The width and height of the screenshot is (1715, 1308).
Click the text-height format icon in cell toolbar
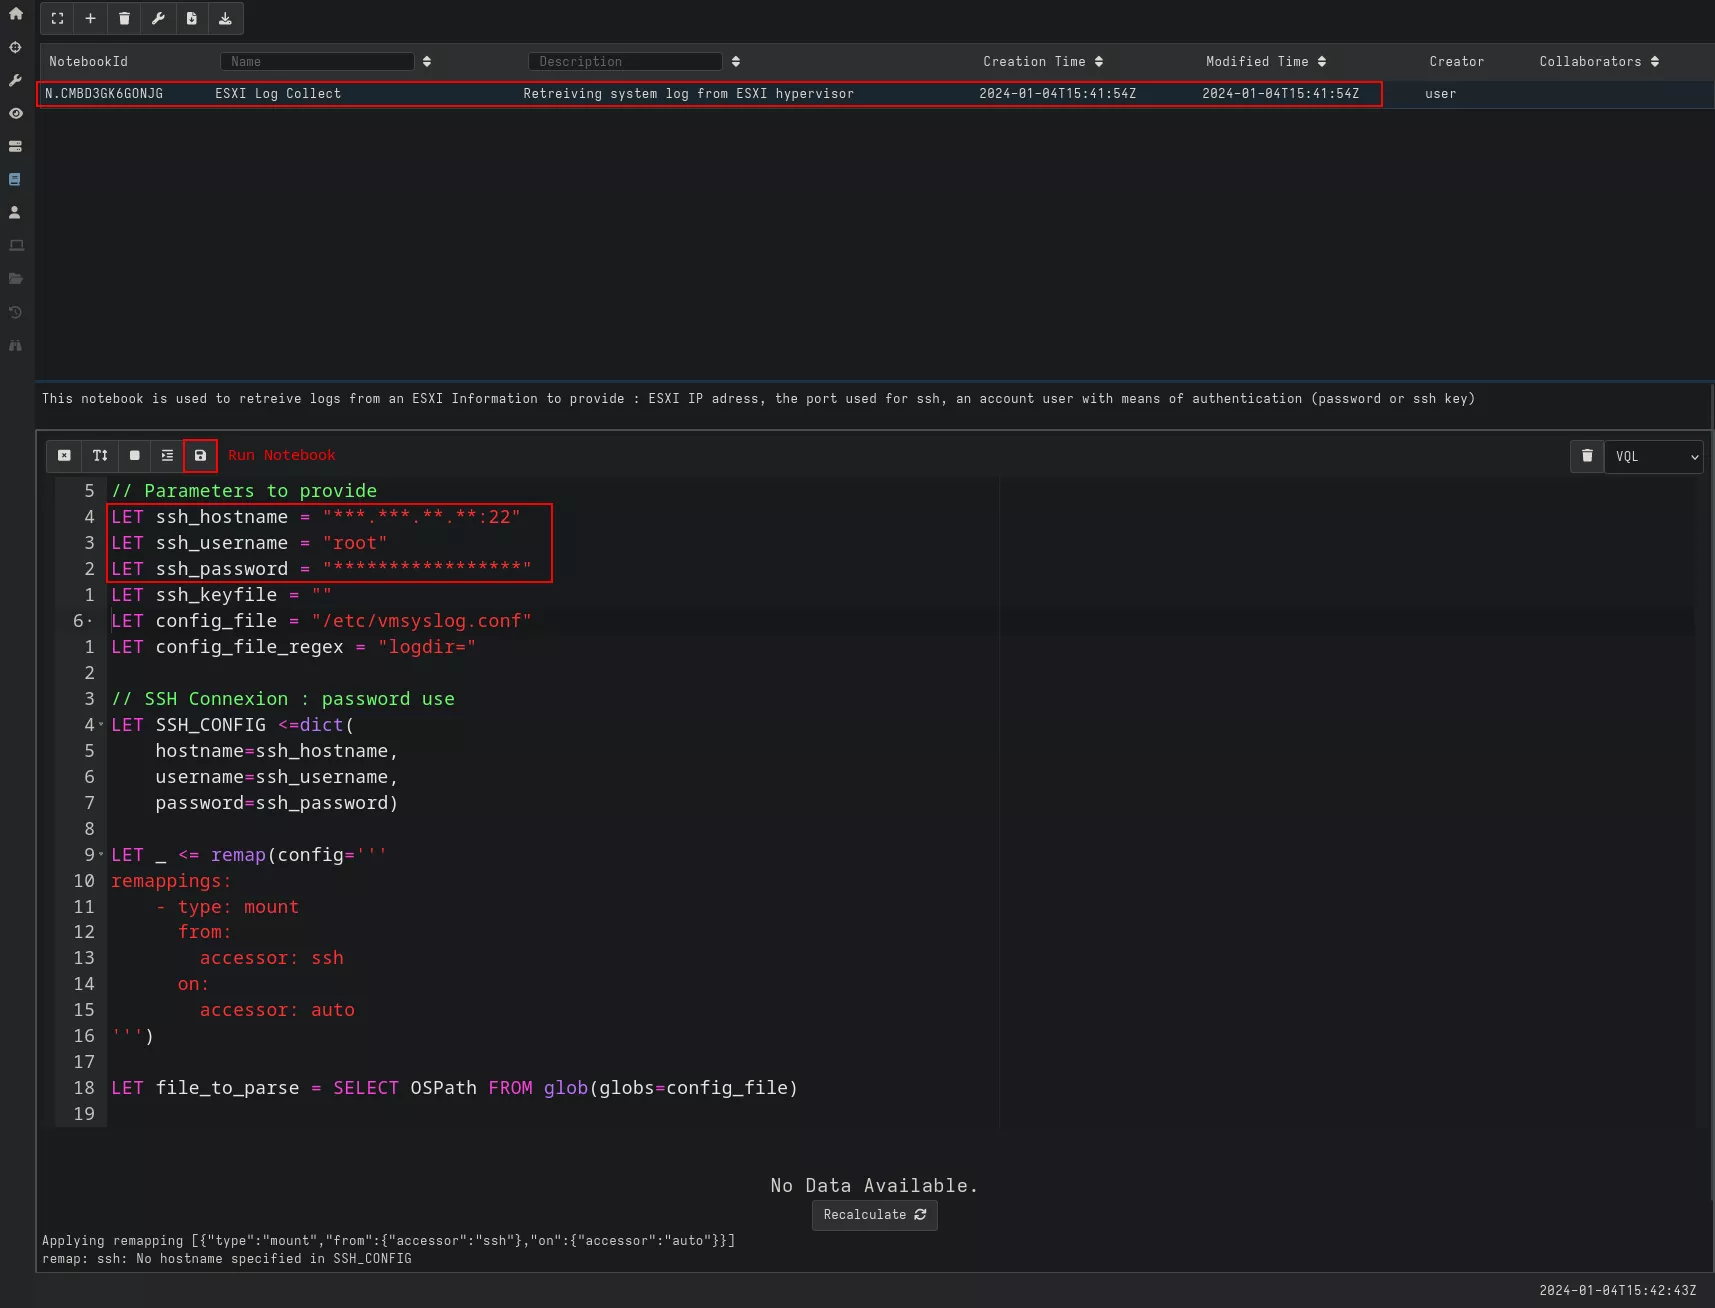click(x=100, y=455)
